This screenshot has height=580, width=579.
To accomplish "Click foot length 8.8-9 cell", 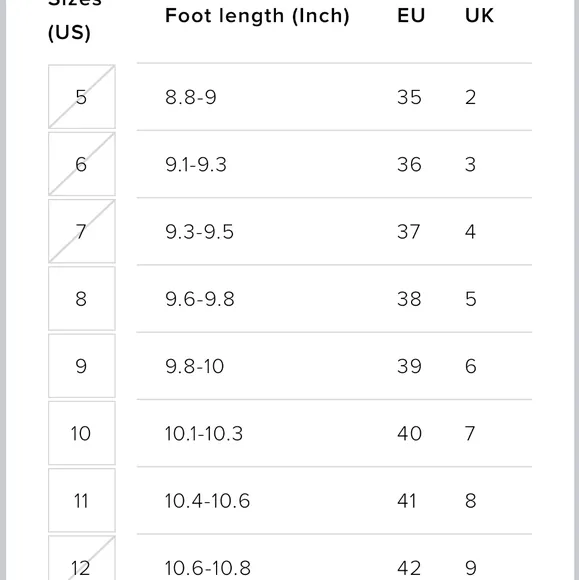I will (191, 97).
